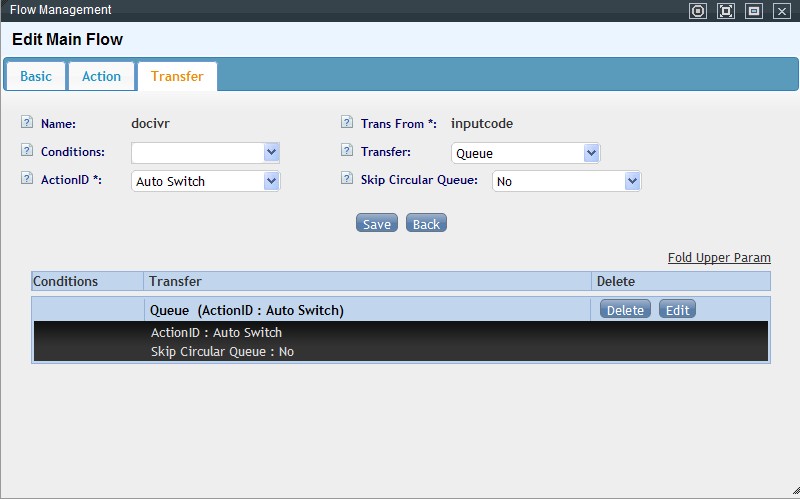The height and width of the screenshot is (499, 800).
Task: Expand the ActionID Auto Switch dropdown
Action: pos(271,181)
